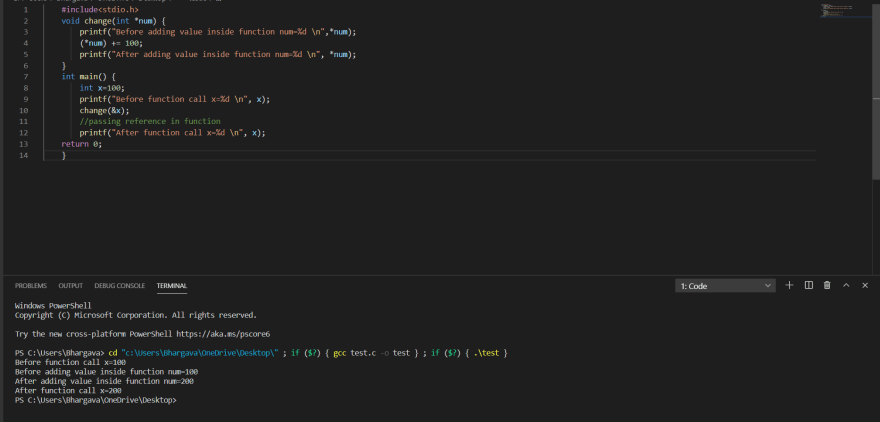Click terminal output 'After function call x=200'

click(x=68, y=391)
